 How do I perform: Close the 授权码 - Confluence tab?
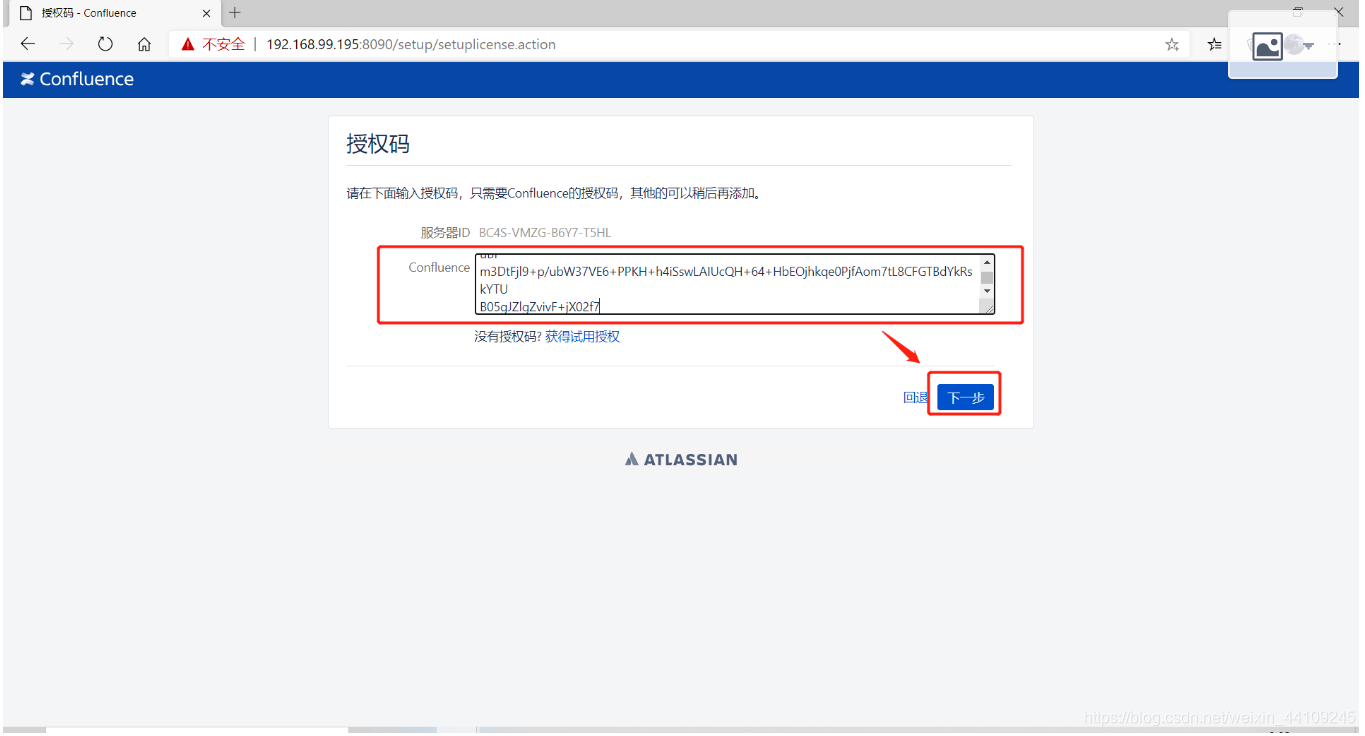pos(207,13)
